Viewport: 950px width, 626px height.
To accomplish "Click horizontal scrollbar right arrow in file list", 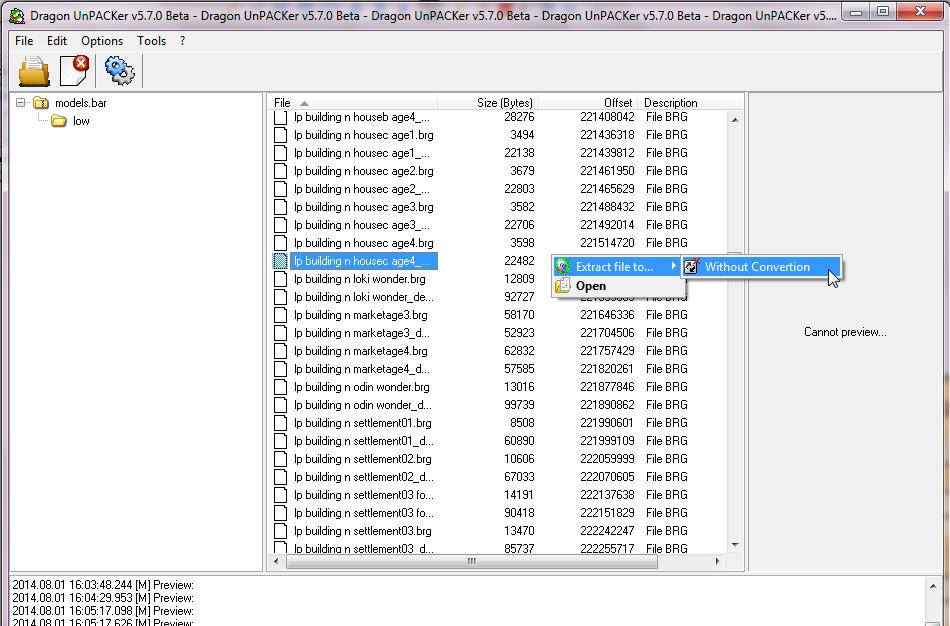I will (x=717, y=561).
